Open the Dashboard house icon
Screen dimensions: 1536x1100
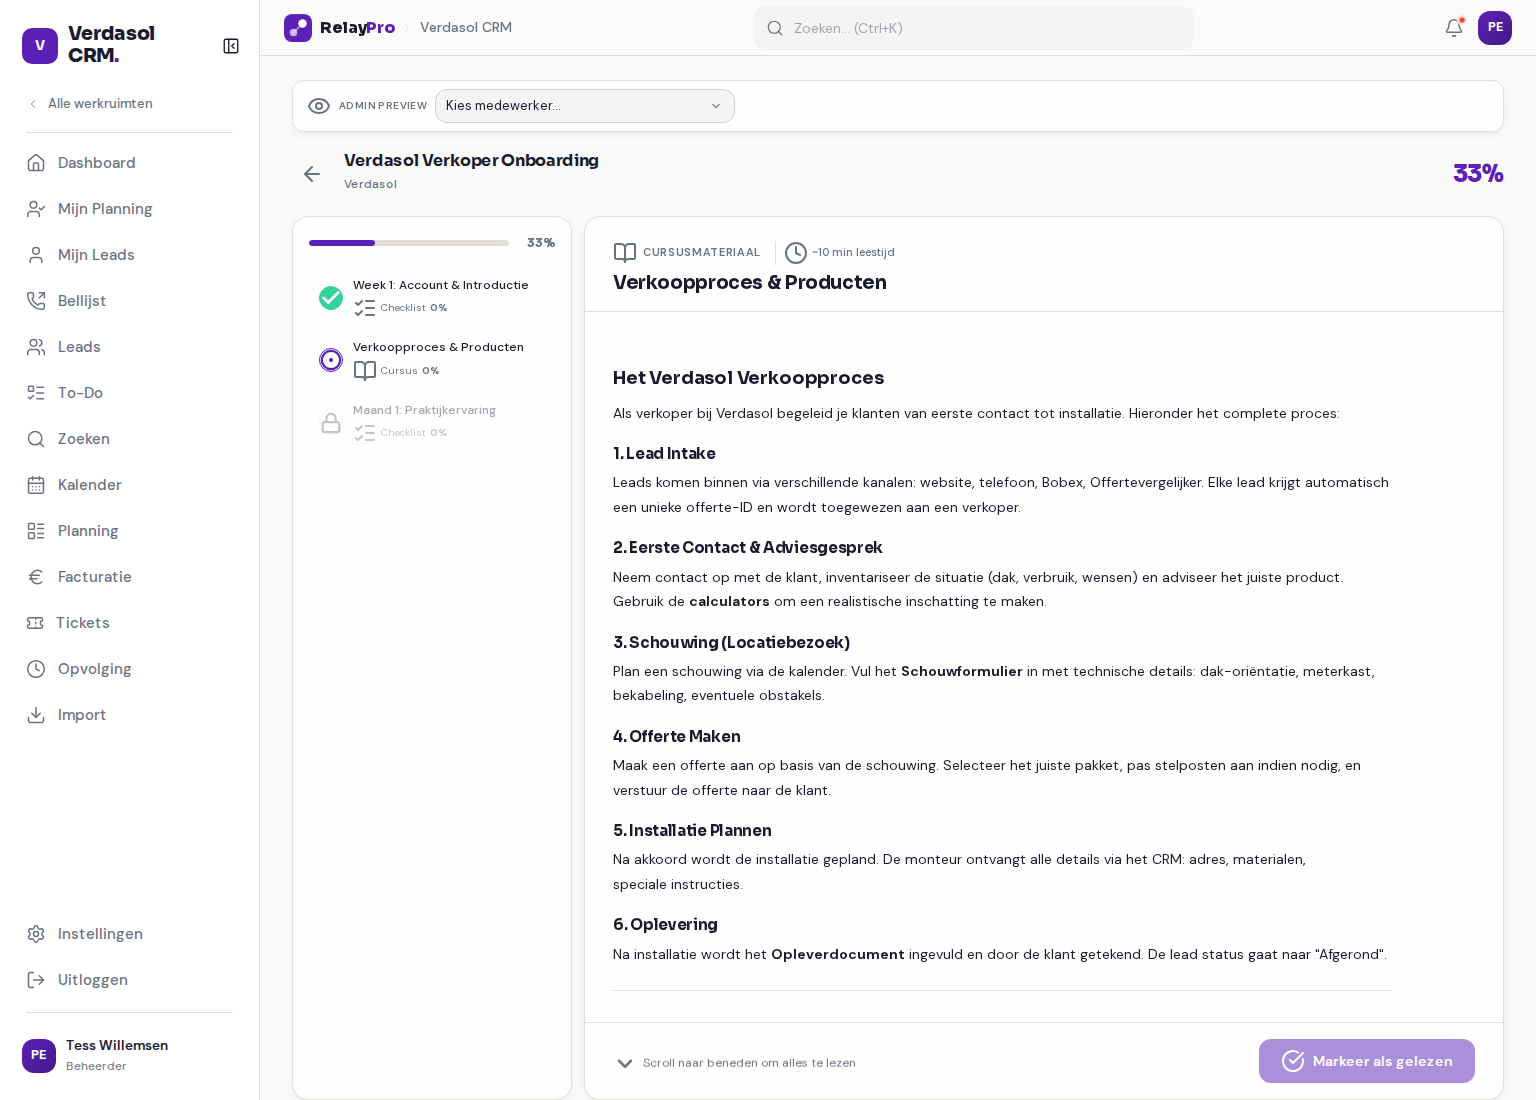pos(36,163)
